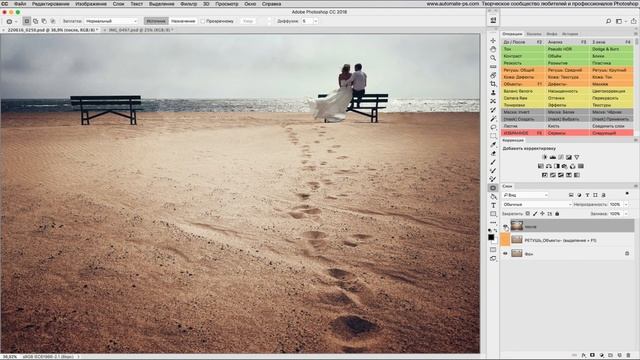Viewport: 640px width, 360px height.
Task: Add a Black & White adjustment
Action: pos(556,166)
